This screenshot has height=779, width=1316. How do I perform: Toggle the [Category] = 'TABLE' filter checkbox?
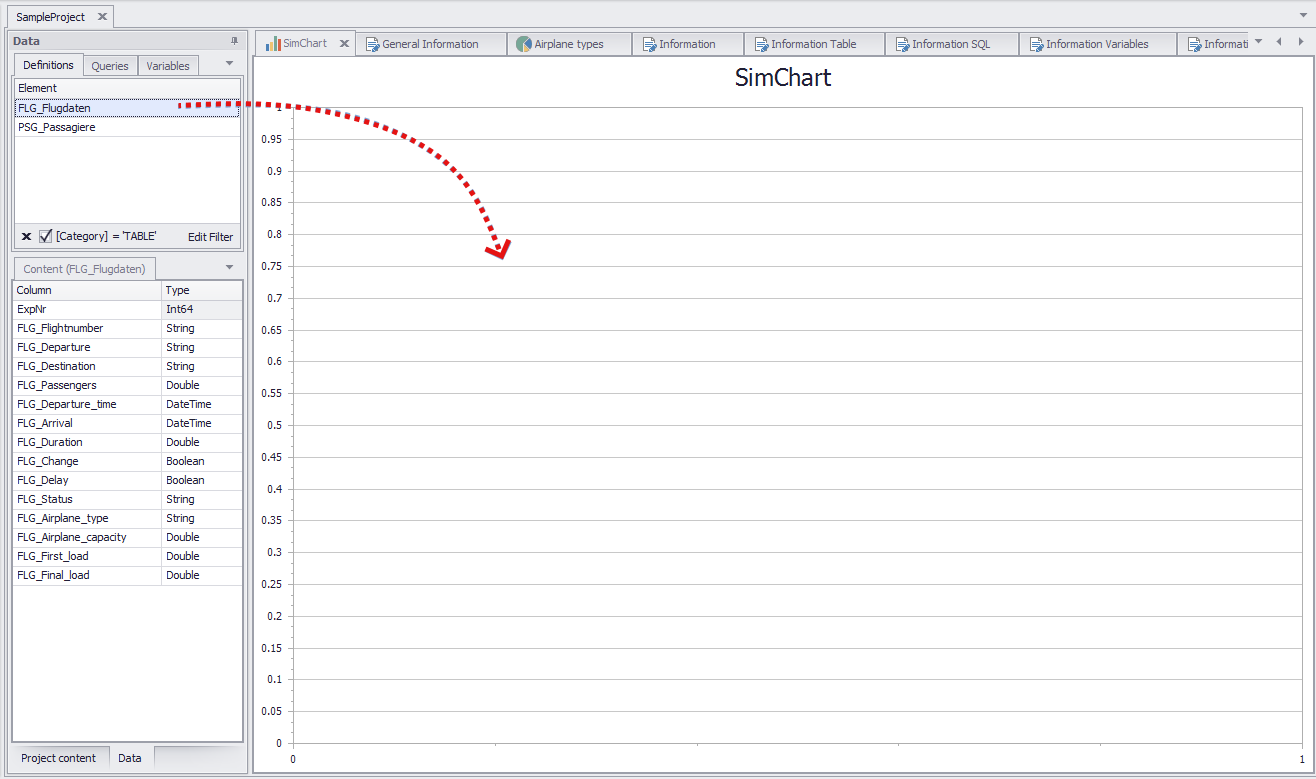[42, 236]
